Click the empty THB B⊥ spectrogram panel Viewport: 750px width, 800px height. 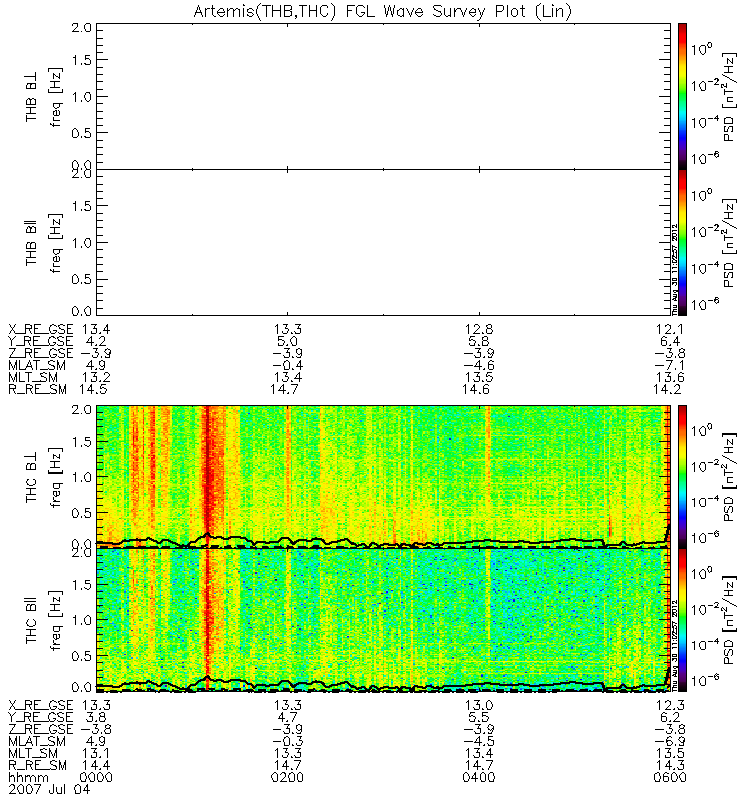click(383, 96)
